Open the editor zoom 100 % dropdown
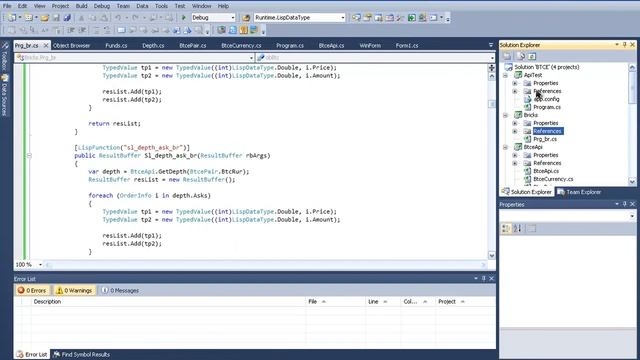This screenshot has height=360, width=640. tap(40, 264)
